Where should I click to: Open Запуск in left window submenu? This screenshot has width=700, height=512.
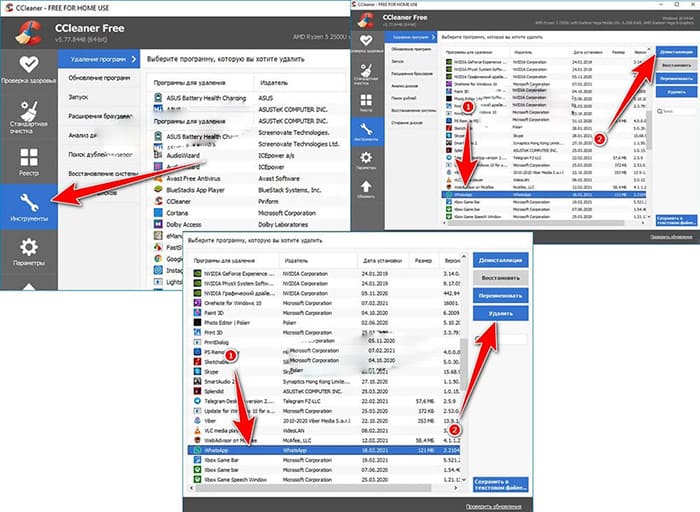(78, 97)
